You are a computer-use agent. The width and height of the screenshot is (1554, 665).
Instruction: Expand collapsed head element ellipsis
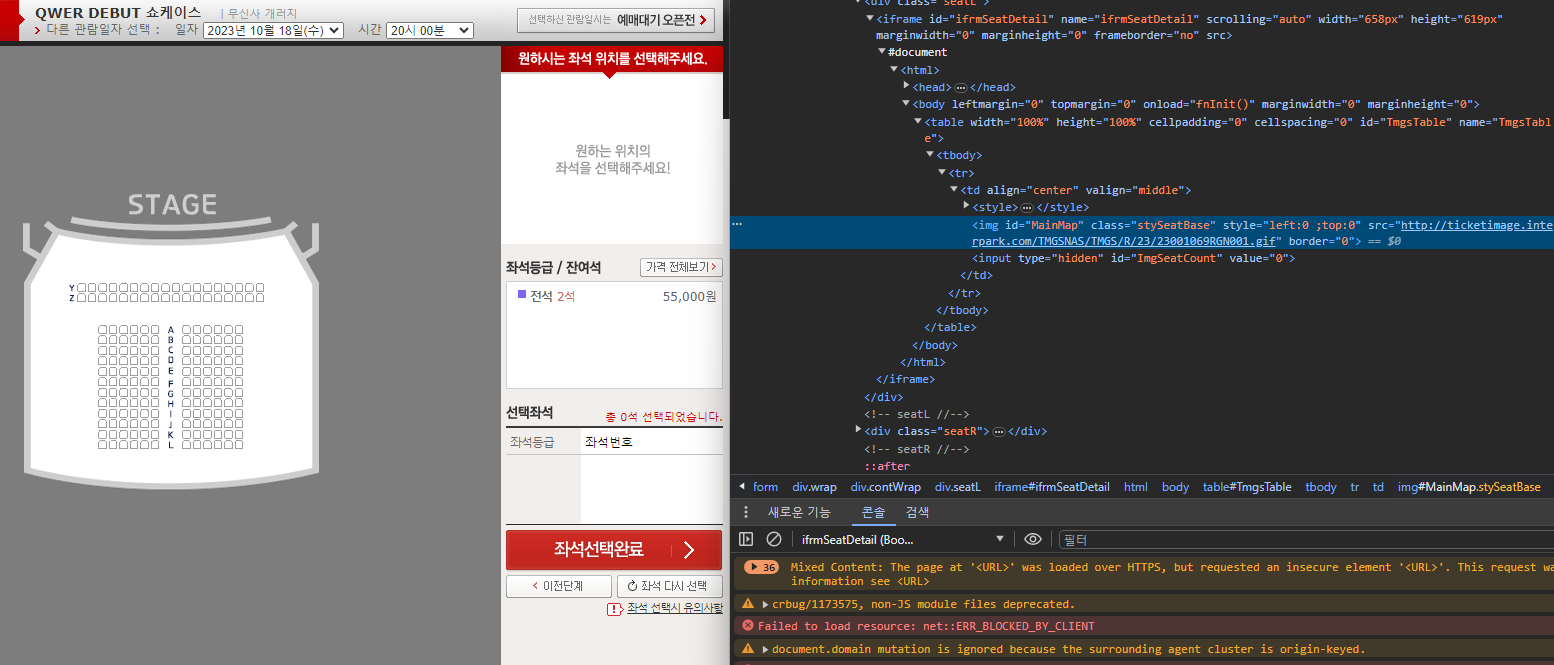coord(961,87)
